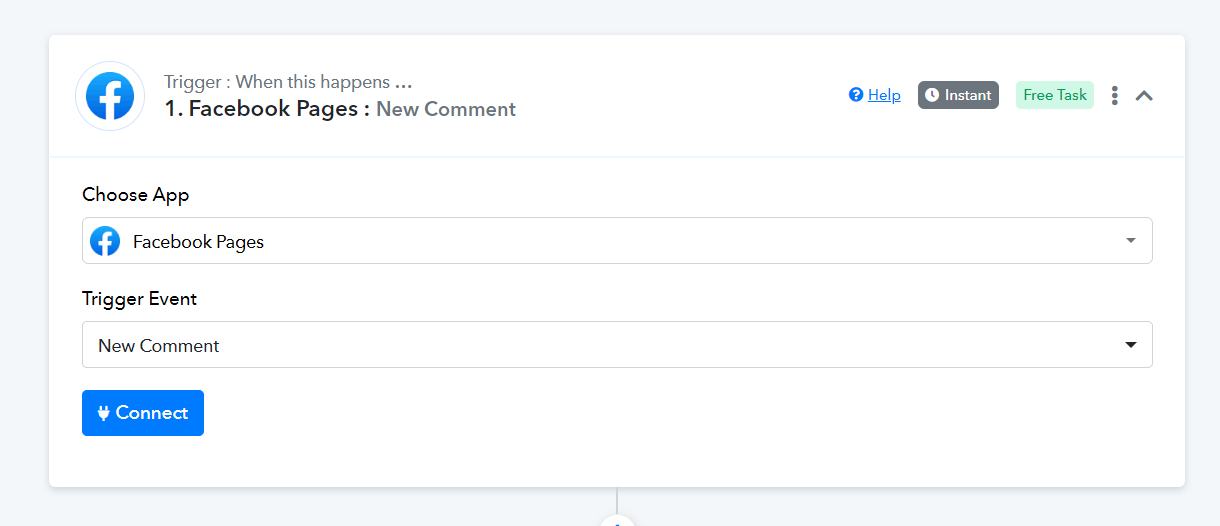The height and width of the screenshot is (526, 1220).
Task: Click the Trigger Event dropdown arrow
Action: 1131,345
